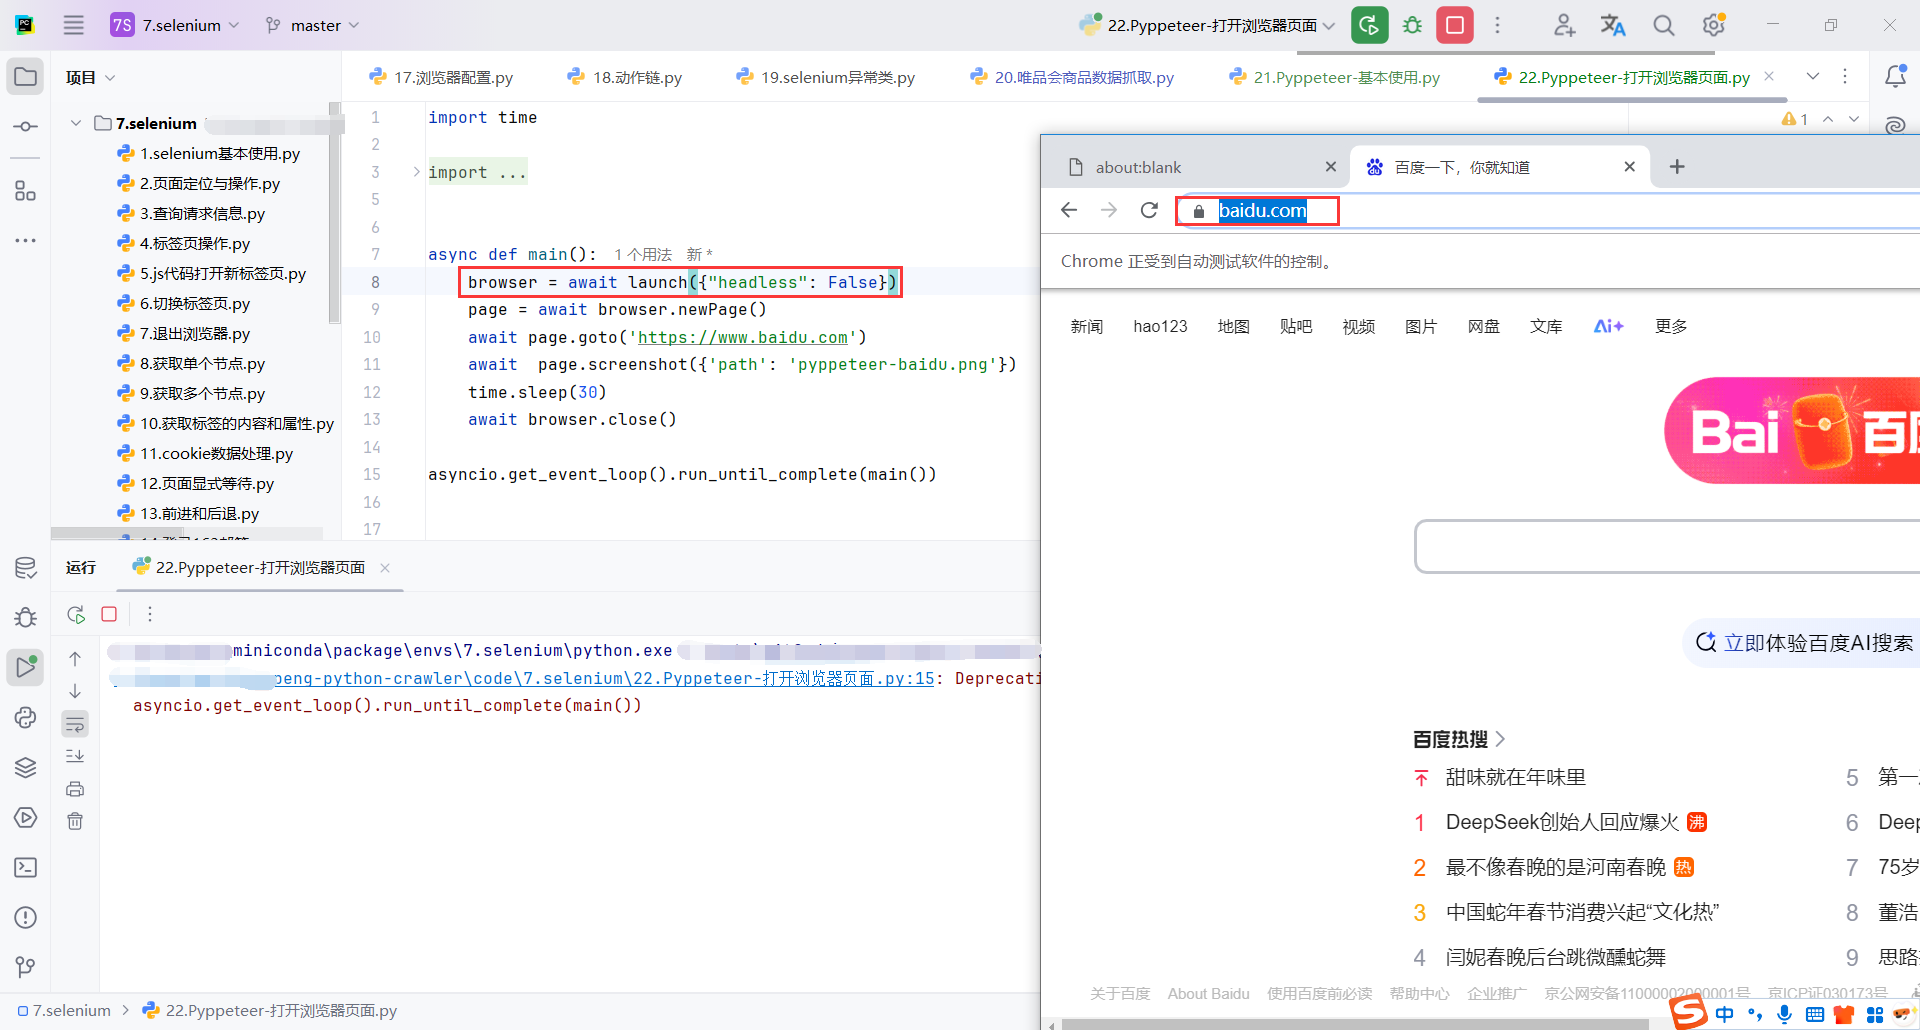Open the Project tool window
This screenshot has width=1920, height=1030.
pos(26,77)
